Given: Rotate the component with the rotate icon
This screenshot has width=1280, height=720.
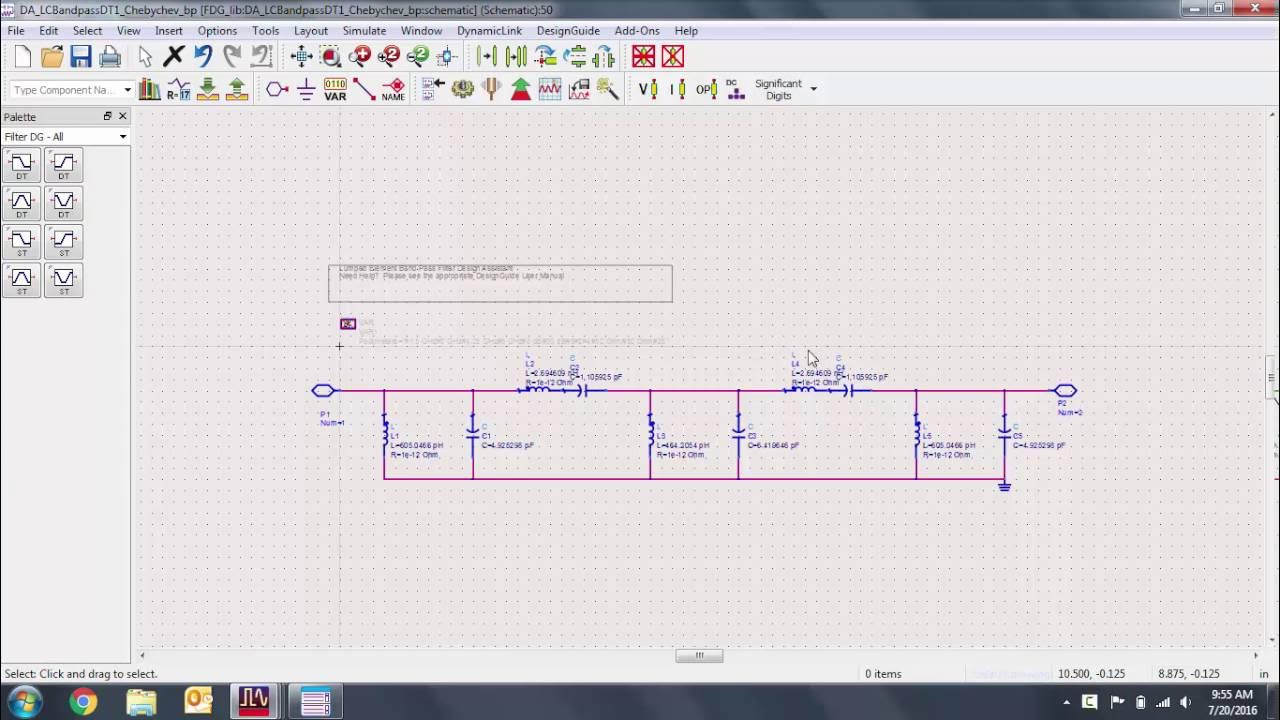Looking at the screenshot, I should click(x=545, y=57).
